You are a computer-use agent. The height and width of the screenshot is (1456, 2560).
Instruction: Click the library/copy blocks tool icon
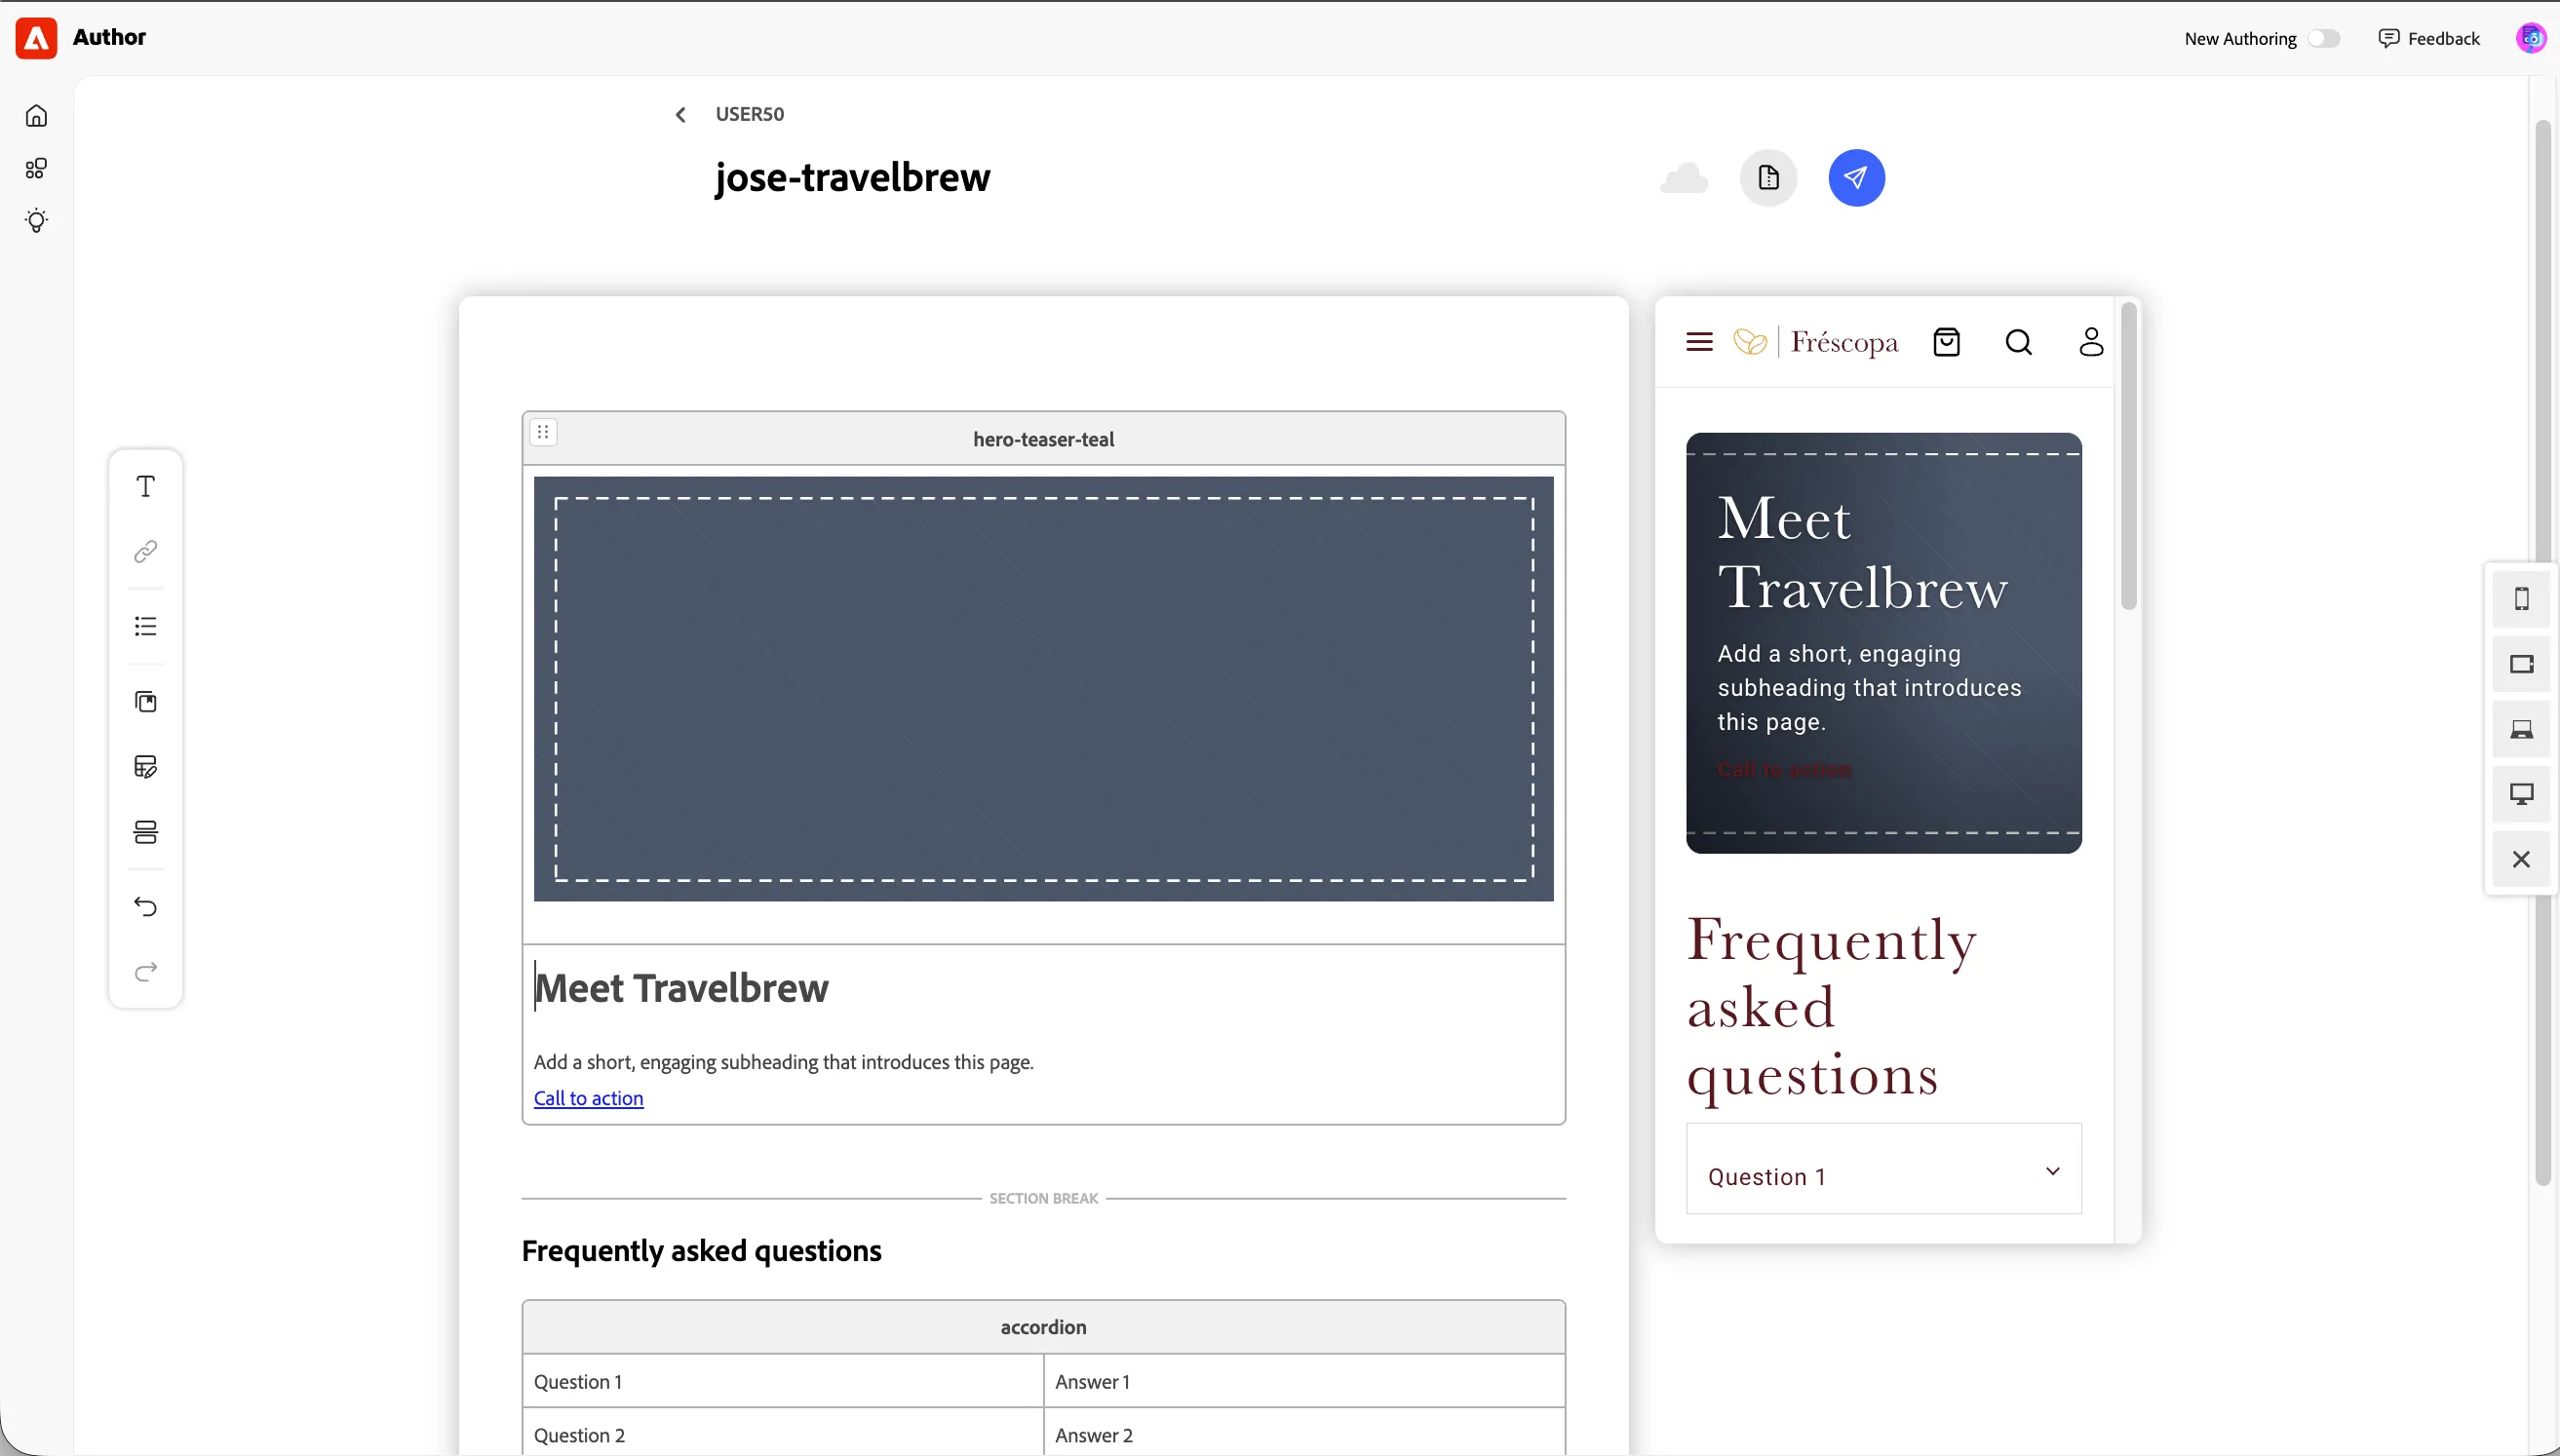[146, 702]
